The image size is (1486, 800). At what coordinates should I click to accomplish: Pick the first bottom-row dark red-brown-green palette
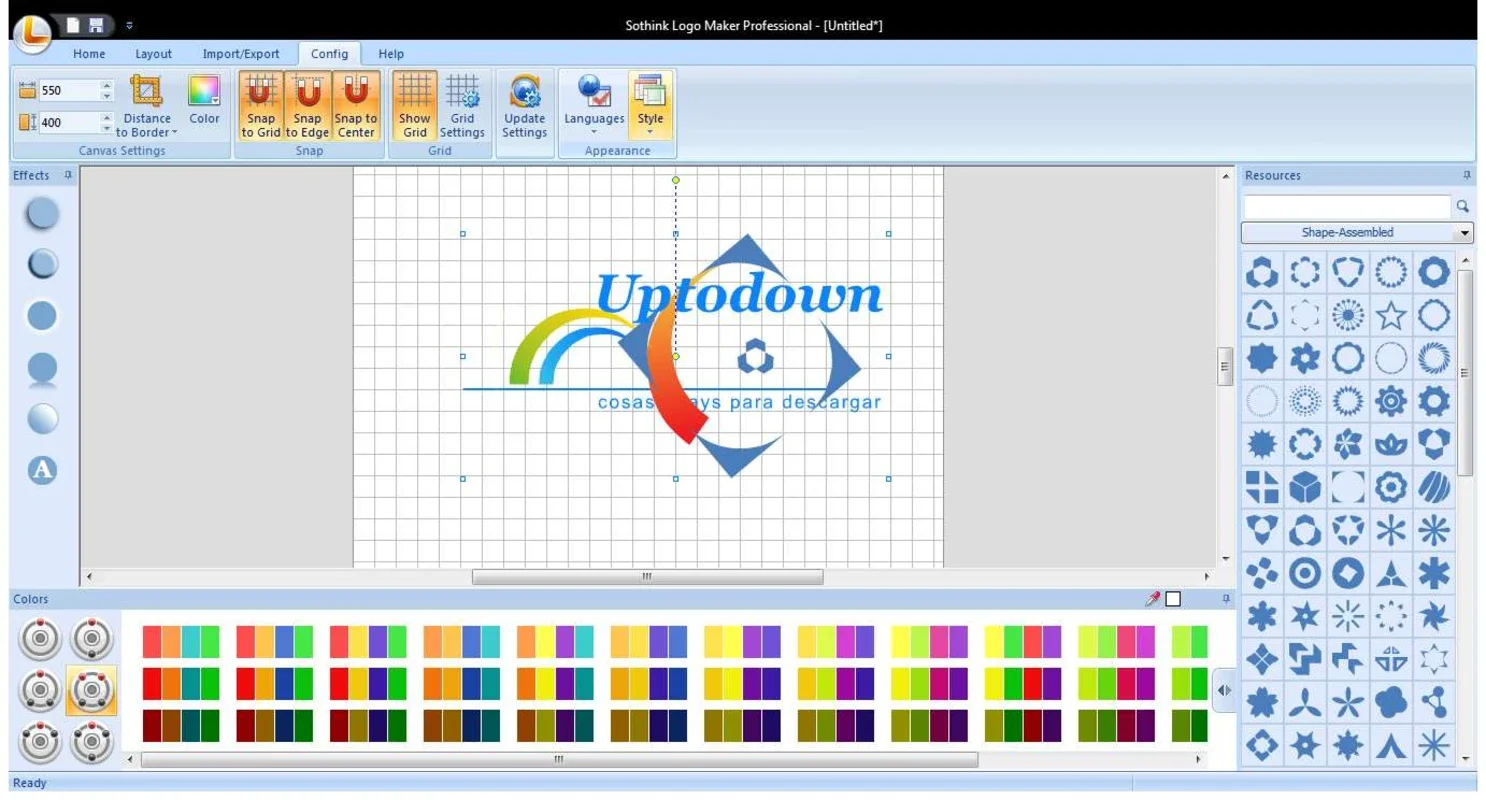[x=181, y=726]
